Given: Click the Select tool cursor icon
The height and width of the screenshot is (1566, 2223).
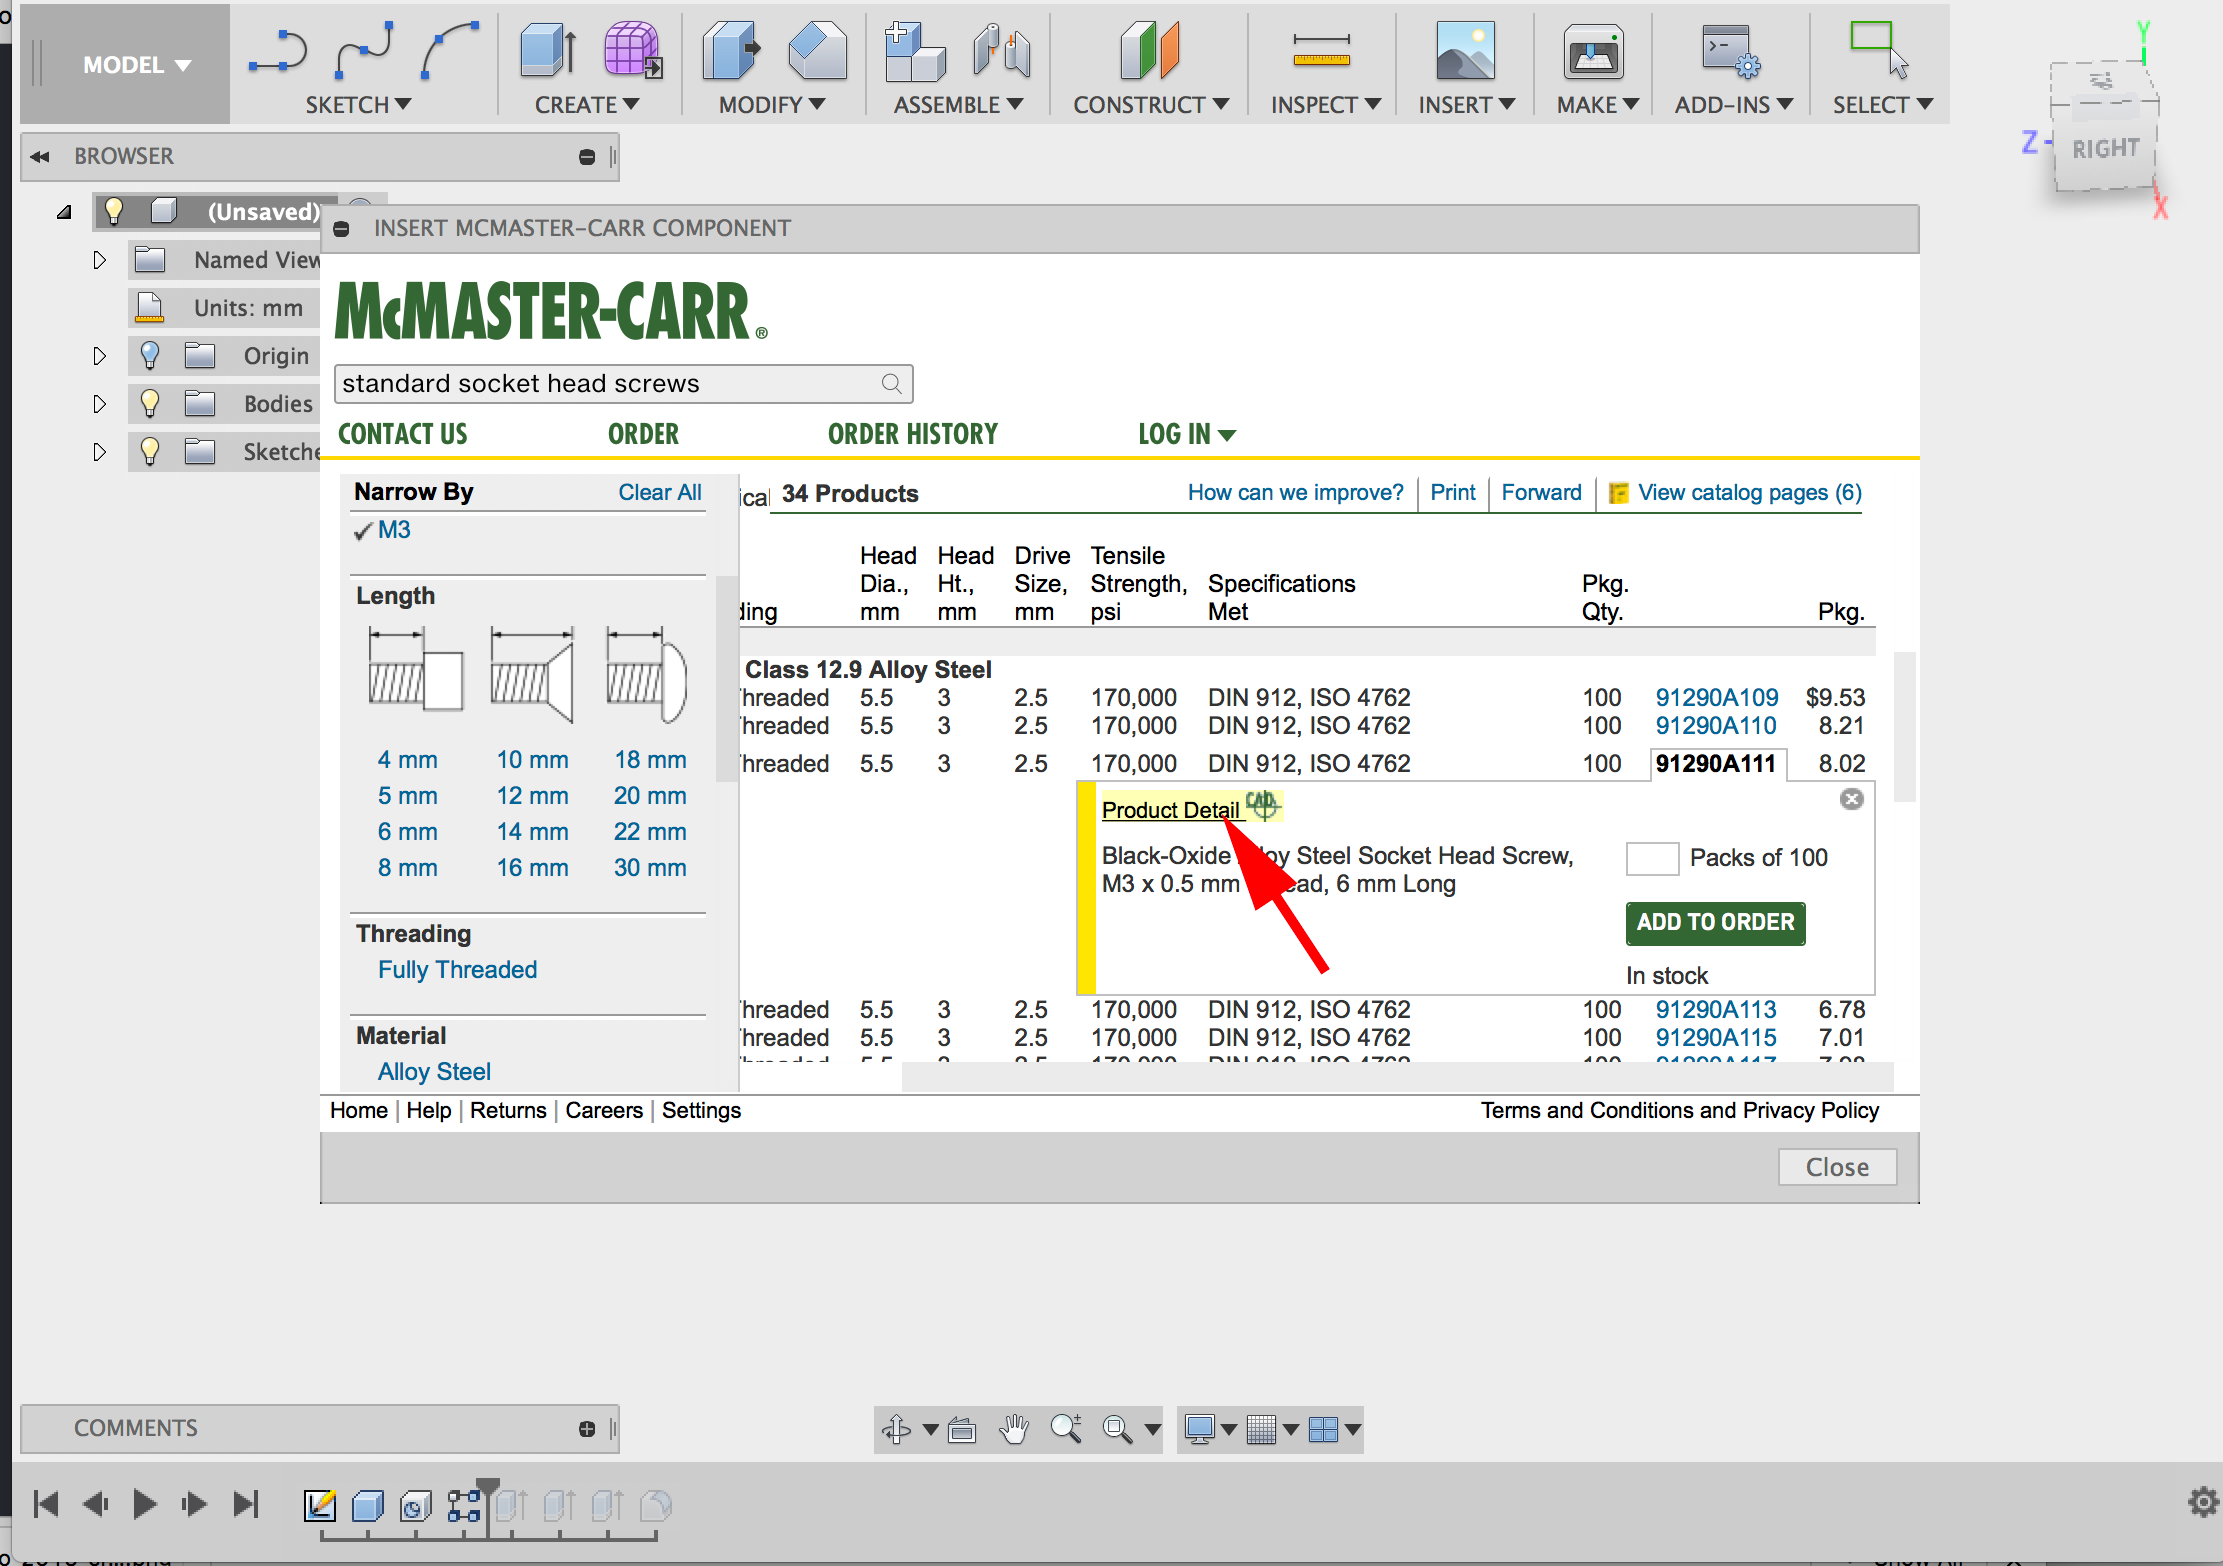Looking at the screenshot, I should 1879,49.
